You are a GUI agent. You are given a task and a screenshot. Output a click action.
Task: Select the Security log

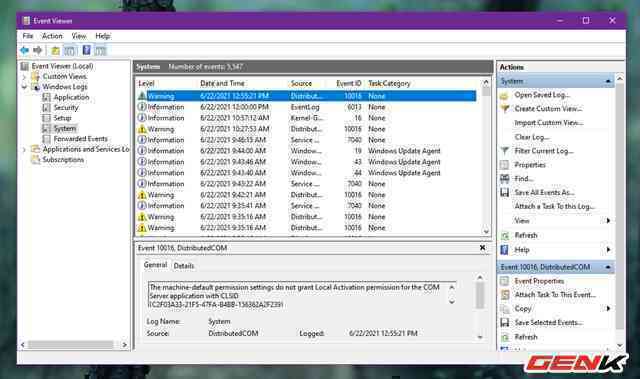[66, 108]
